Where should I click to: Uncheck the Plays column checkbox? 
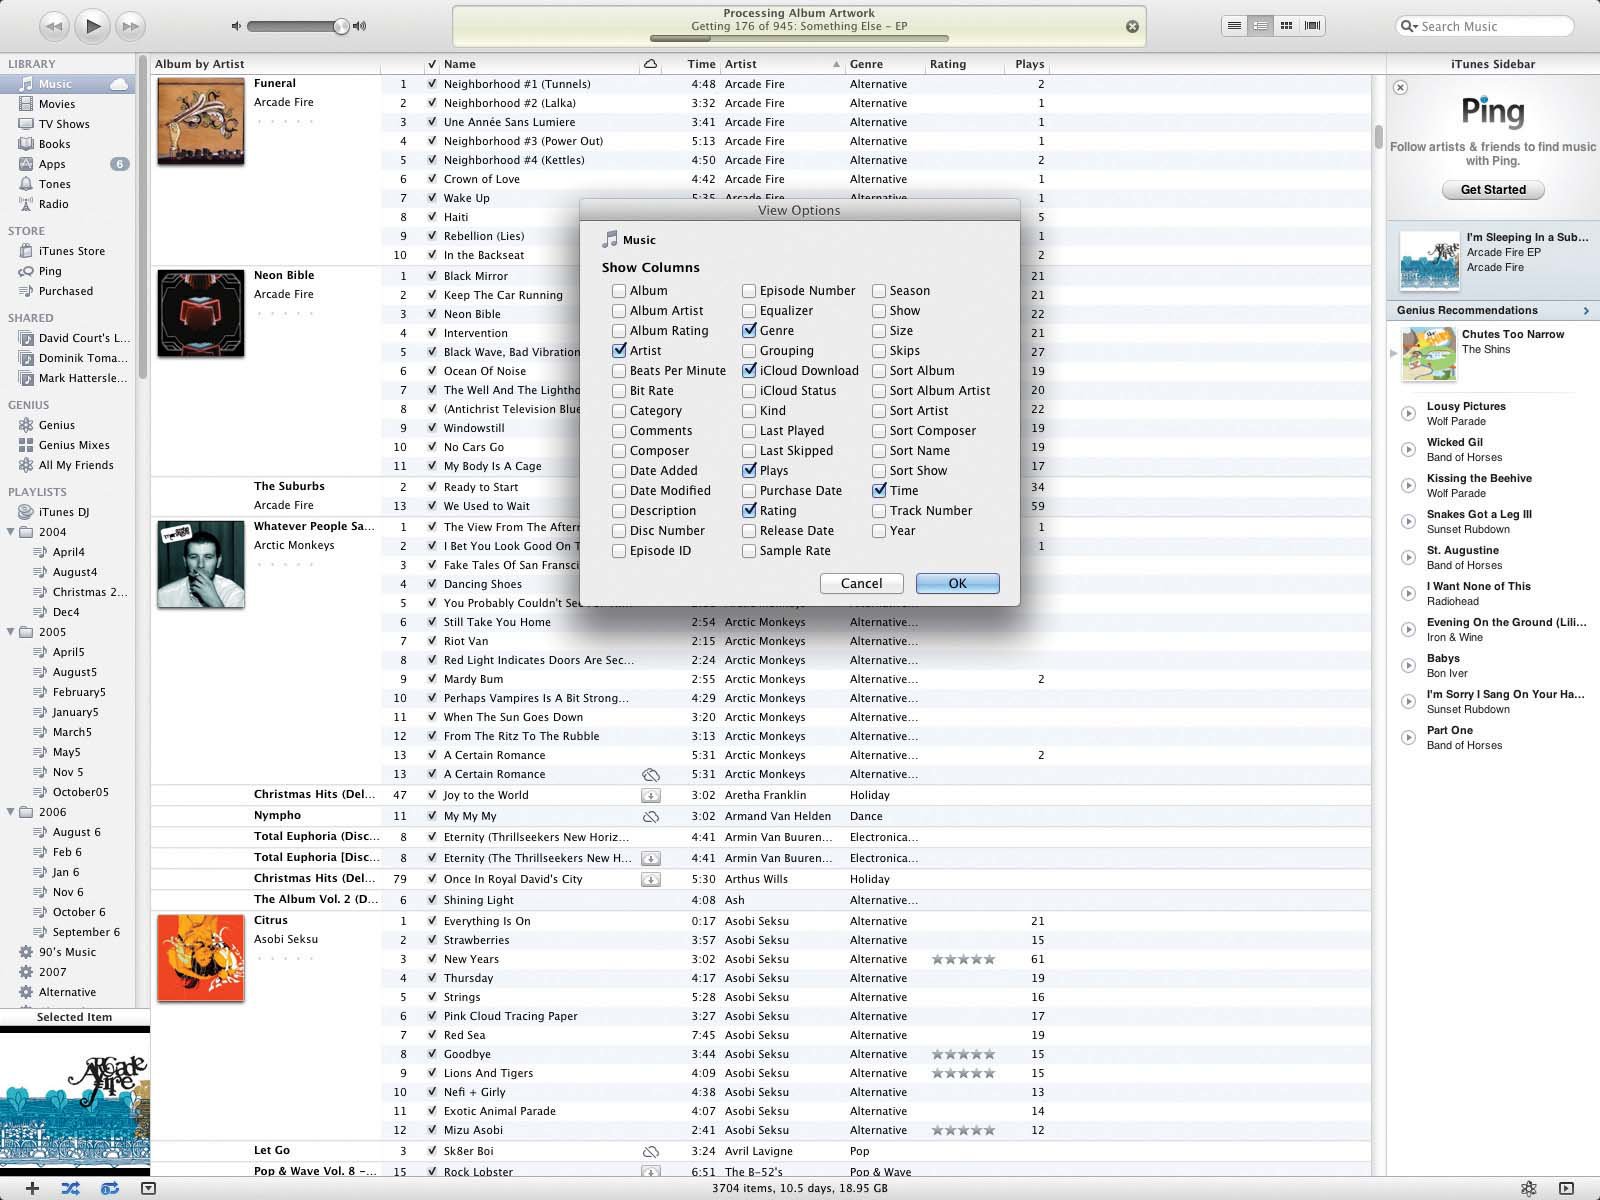tap(749, 471)
